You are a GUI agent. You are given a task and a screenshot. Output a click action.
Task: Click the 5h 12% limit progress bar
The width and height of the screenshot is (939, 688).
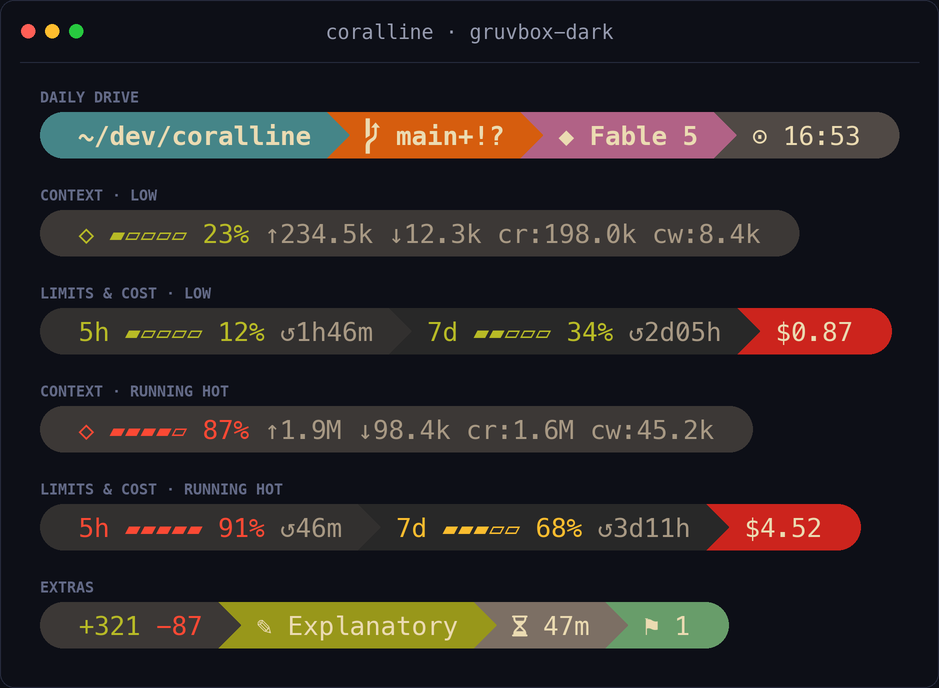click(x=163, y=334)
